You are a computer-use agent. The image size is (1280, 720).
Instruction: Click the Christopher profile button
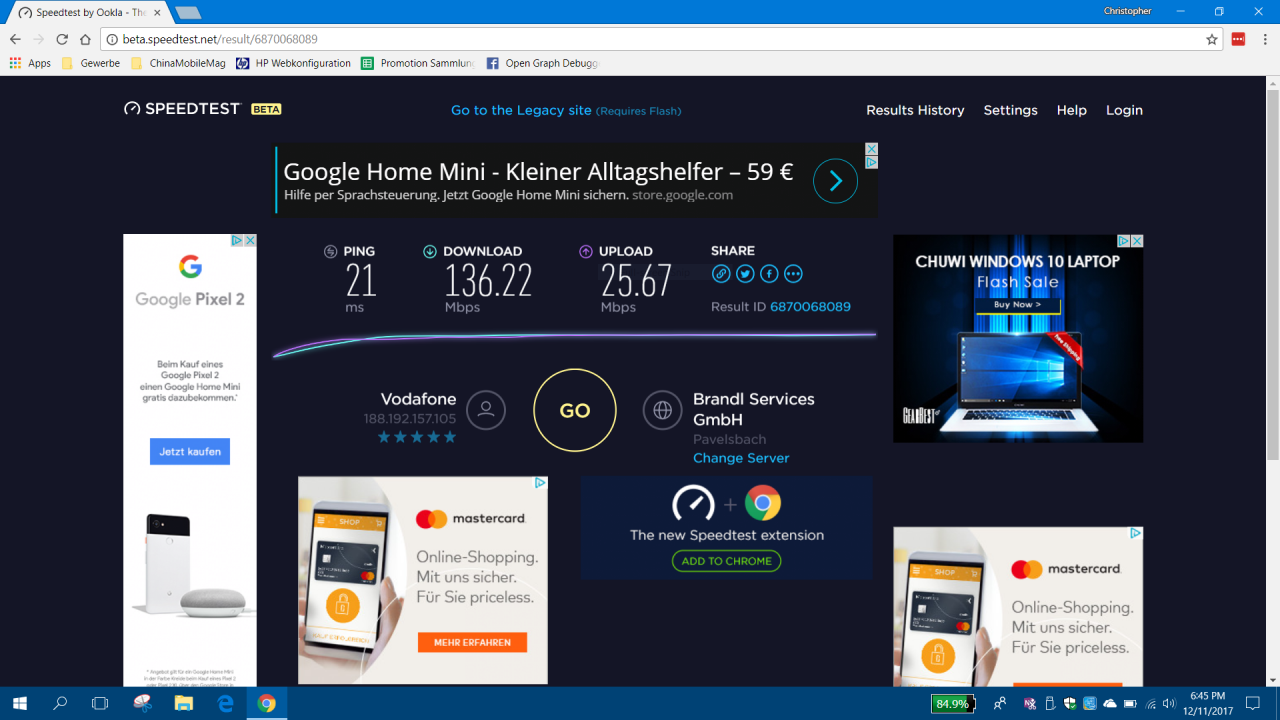1127,11
